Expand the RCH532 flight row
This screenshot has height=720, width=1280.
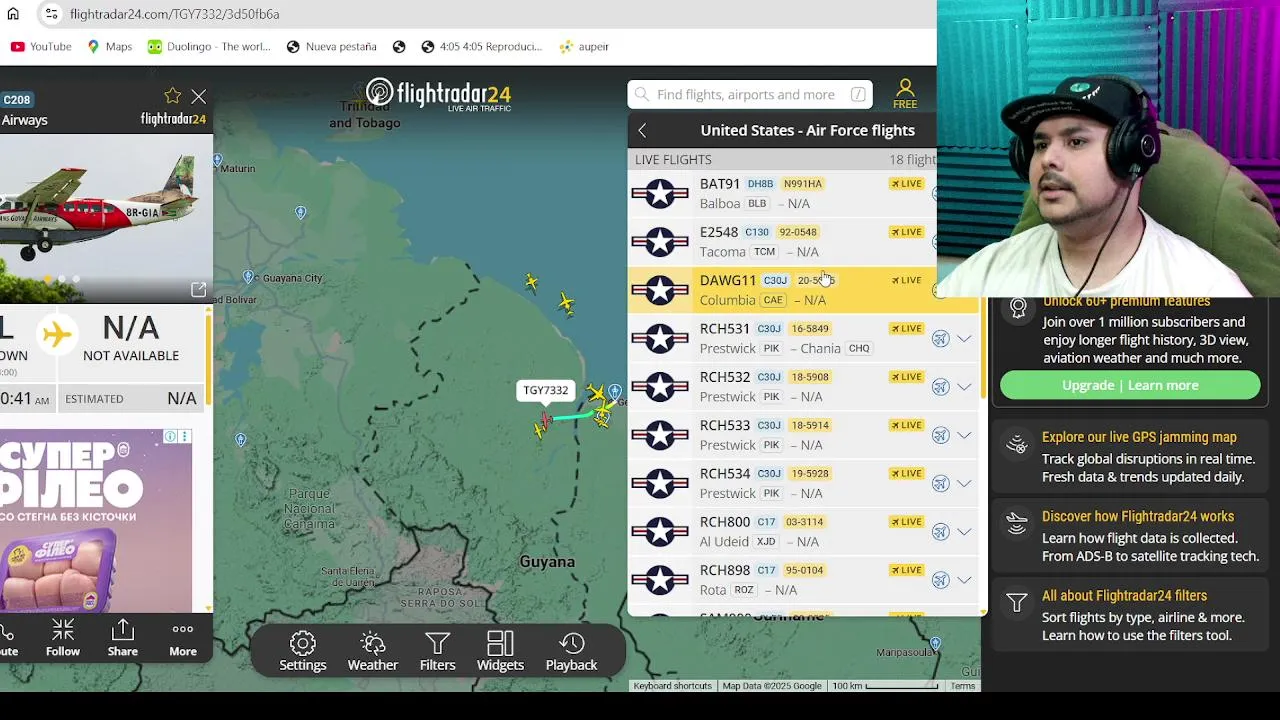(x=964, y=387)
